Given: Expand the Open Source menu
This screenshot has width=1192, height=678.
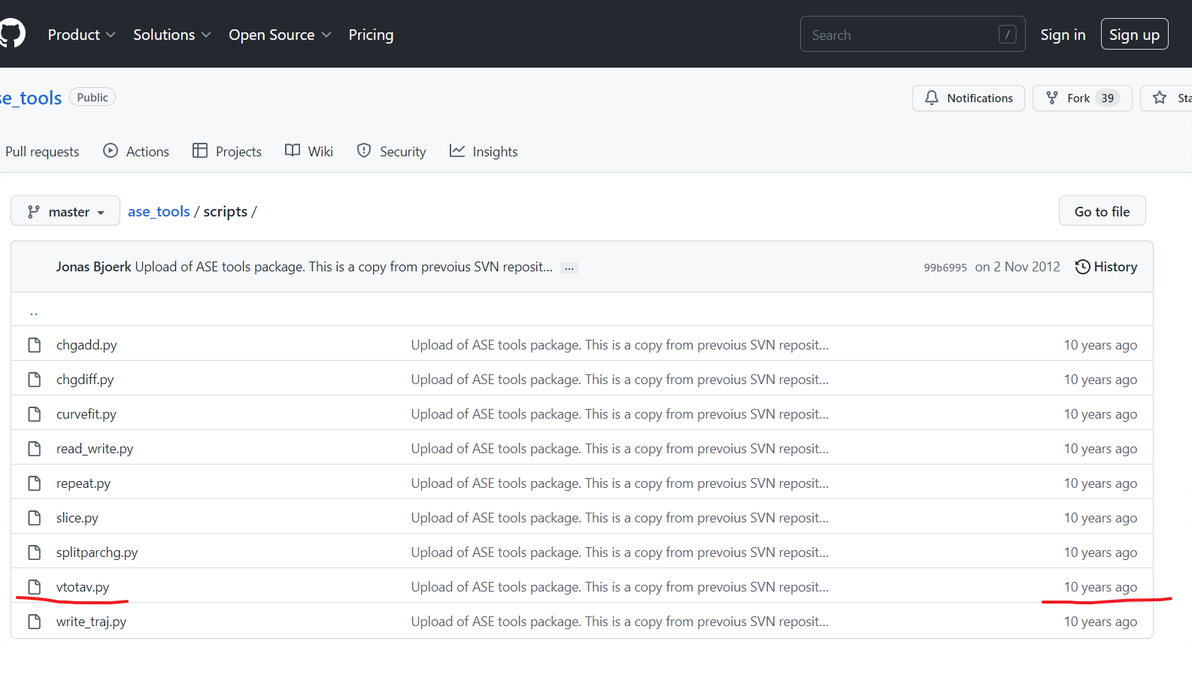Looking at the screenshot, I should pos(279,34).
